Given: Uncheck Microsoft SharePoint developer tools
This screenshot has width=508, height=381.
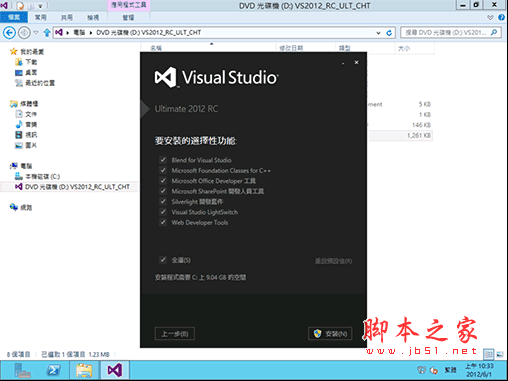Looking at the screenshot, I should 163,191.
